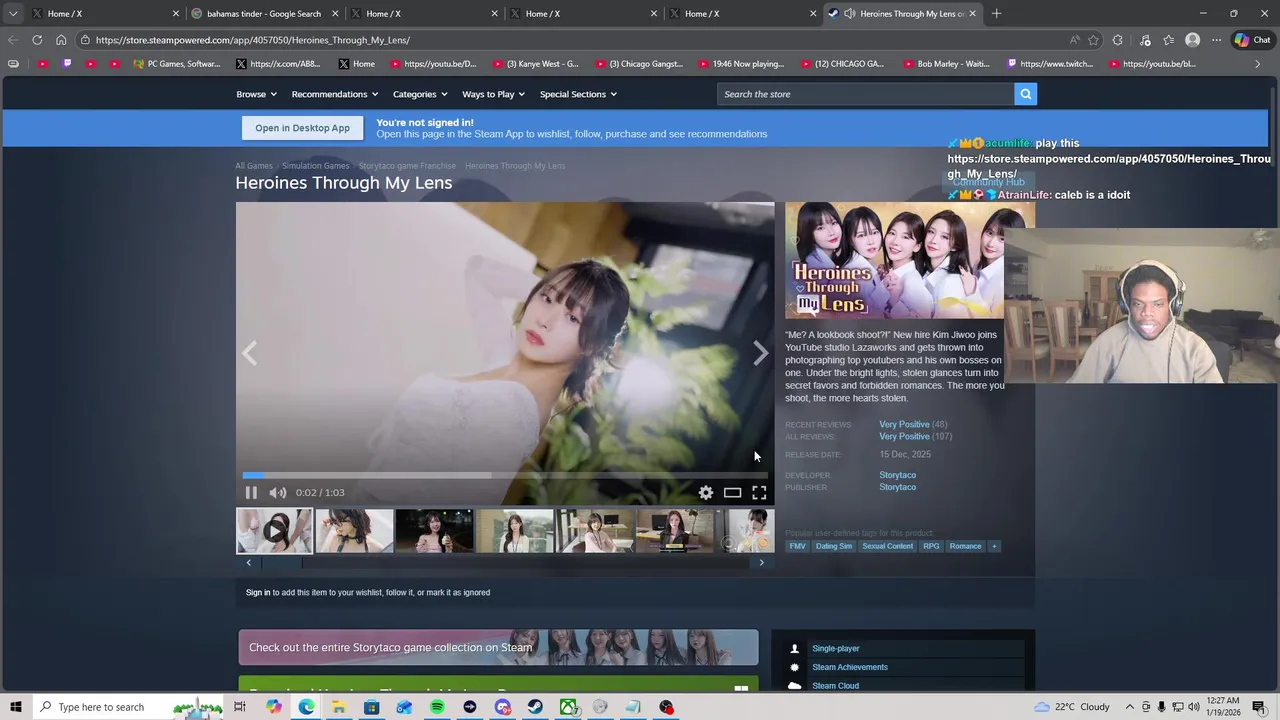Screen dimensions: 1280x720
Task: Show the next media item arrow
Action: point(761,353)
